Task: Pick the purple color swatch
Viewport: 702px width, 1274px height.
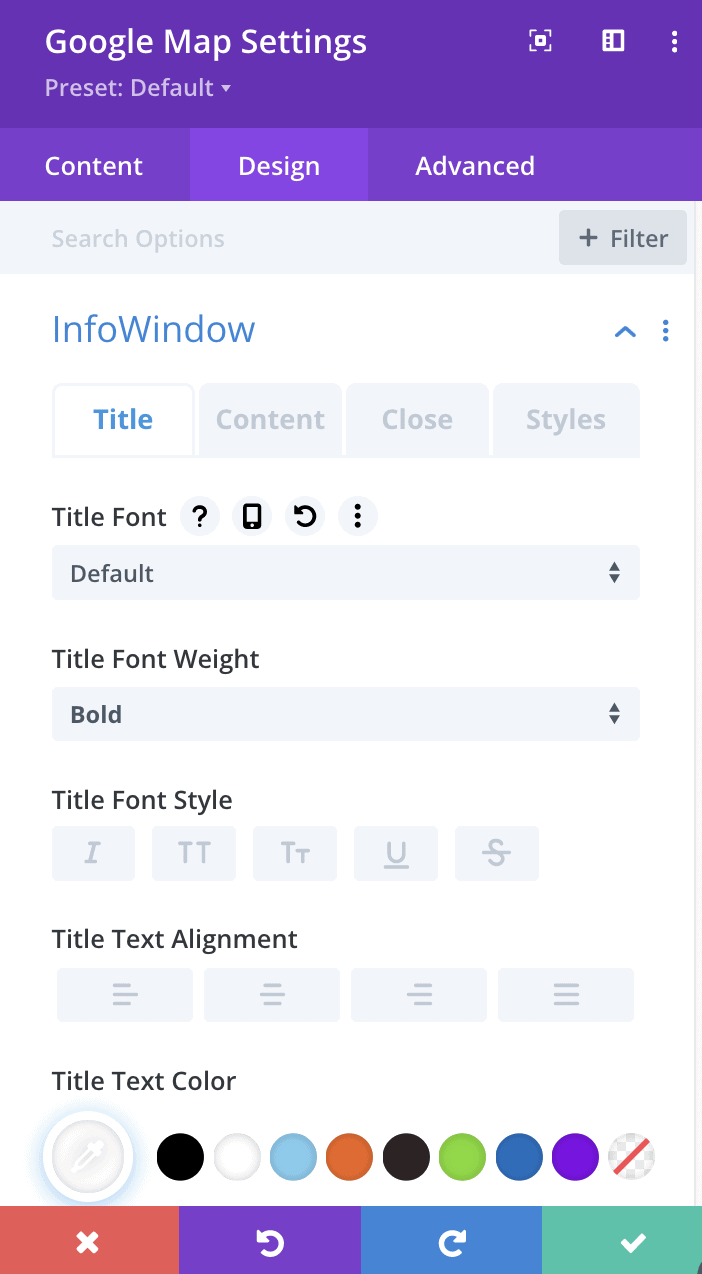Action: point(575,1157)
